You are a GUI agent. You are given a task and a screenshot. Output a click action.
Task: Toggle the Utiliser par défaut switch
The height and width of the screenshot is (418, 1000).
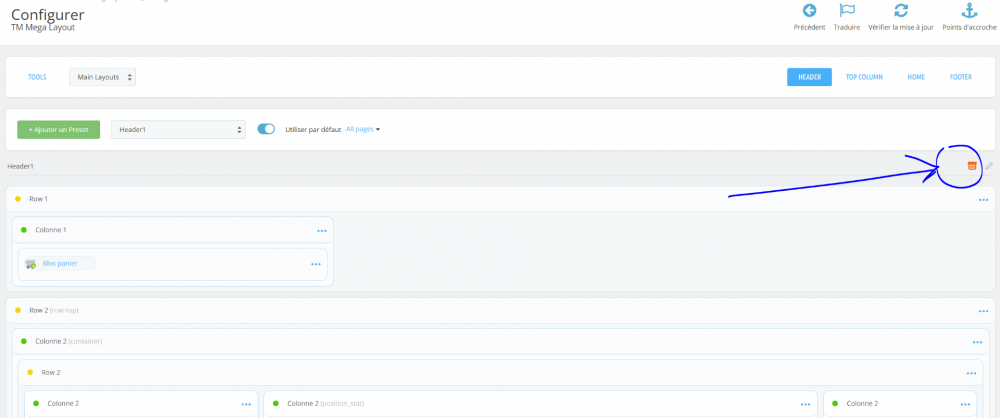point(266,129)
